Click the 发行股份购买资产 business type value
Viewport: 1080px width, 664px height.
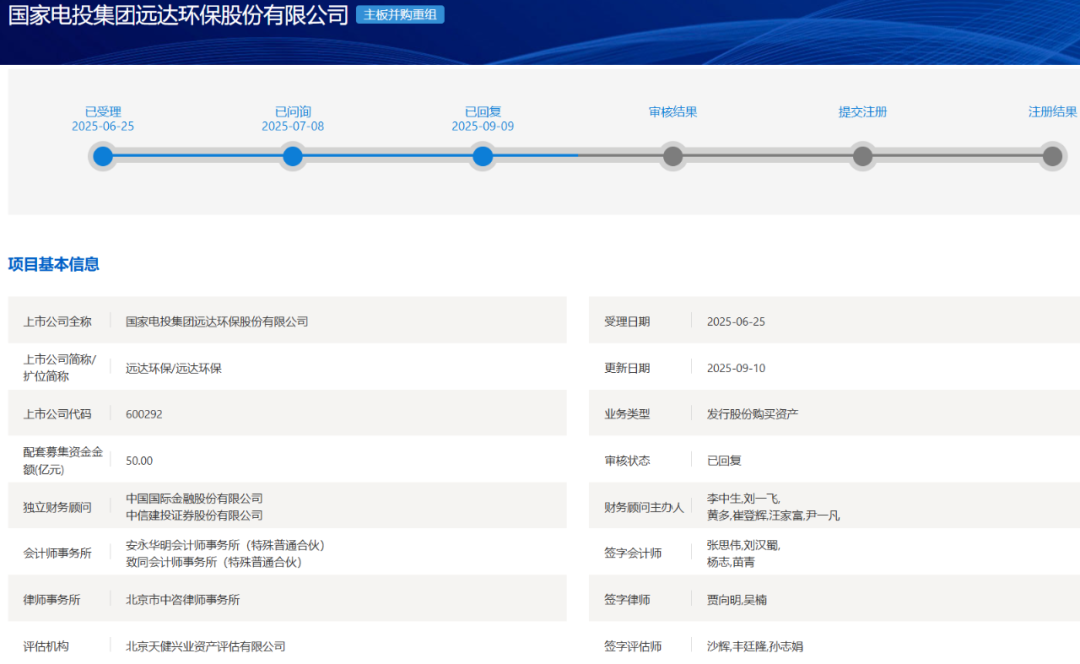tap(752, 414)
